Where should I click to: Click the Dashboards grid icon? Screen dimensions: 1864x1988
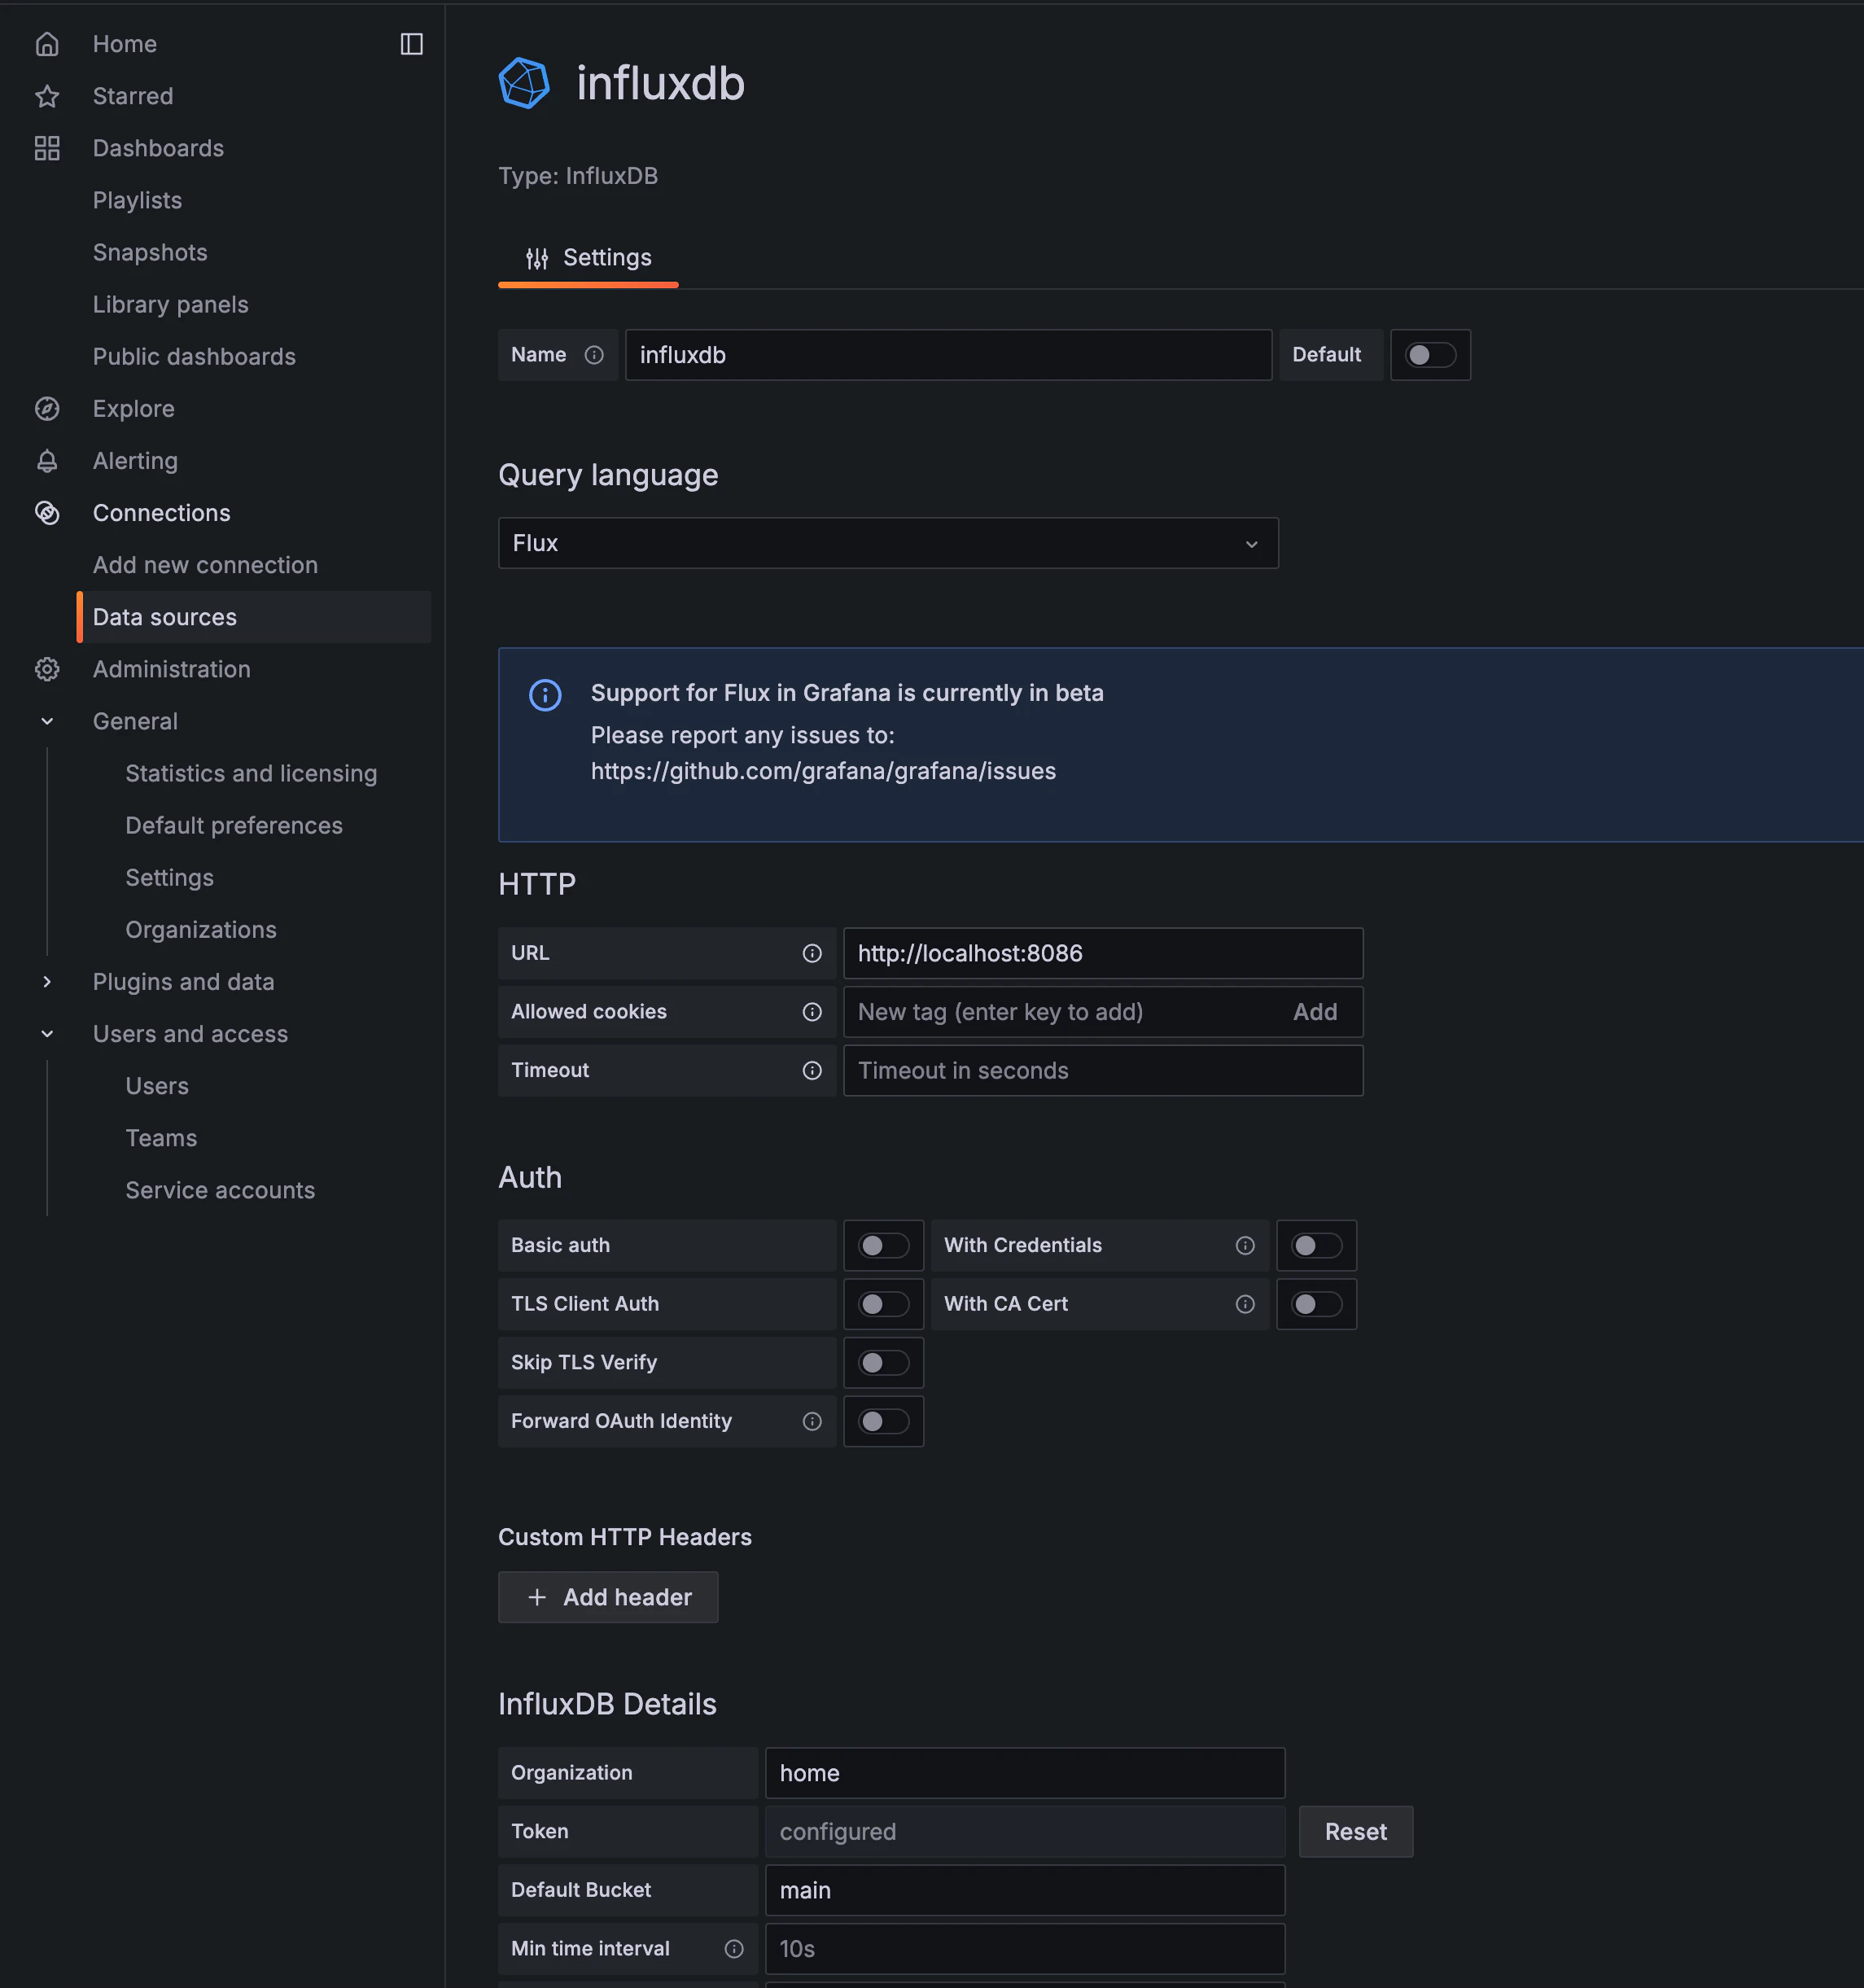[x=47, y=148]
